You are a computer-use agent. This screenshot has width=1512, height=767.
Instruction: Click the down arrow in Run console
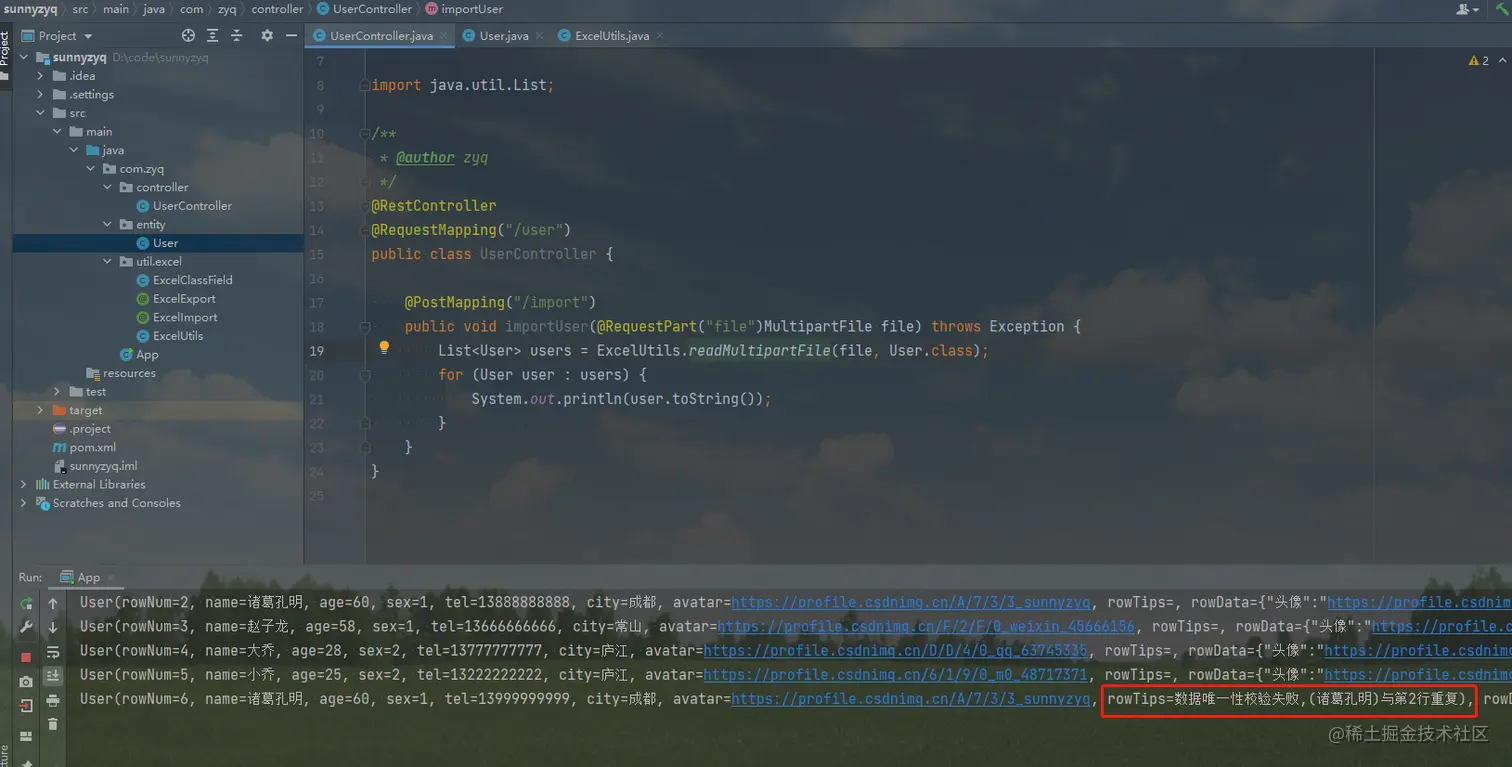pyautogui.click(x=53, y=627)
